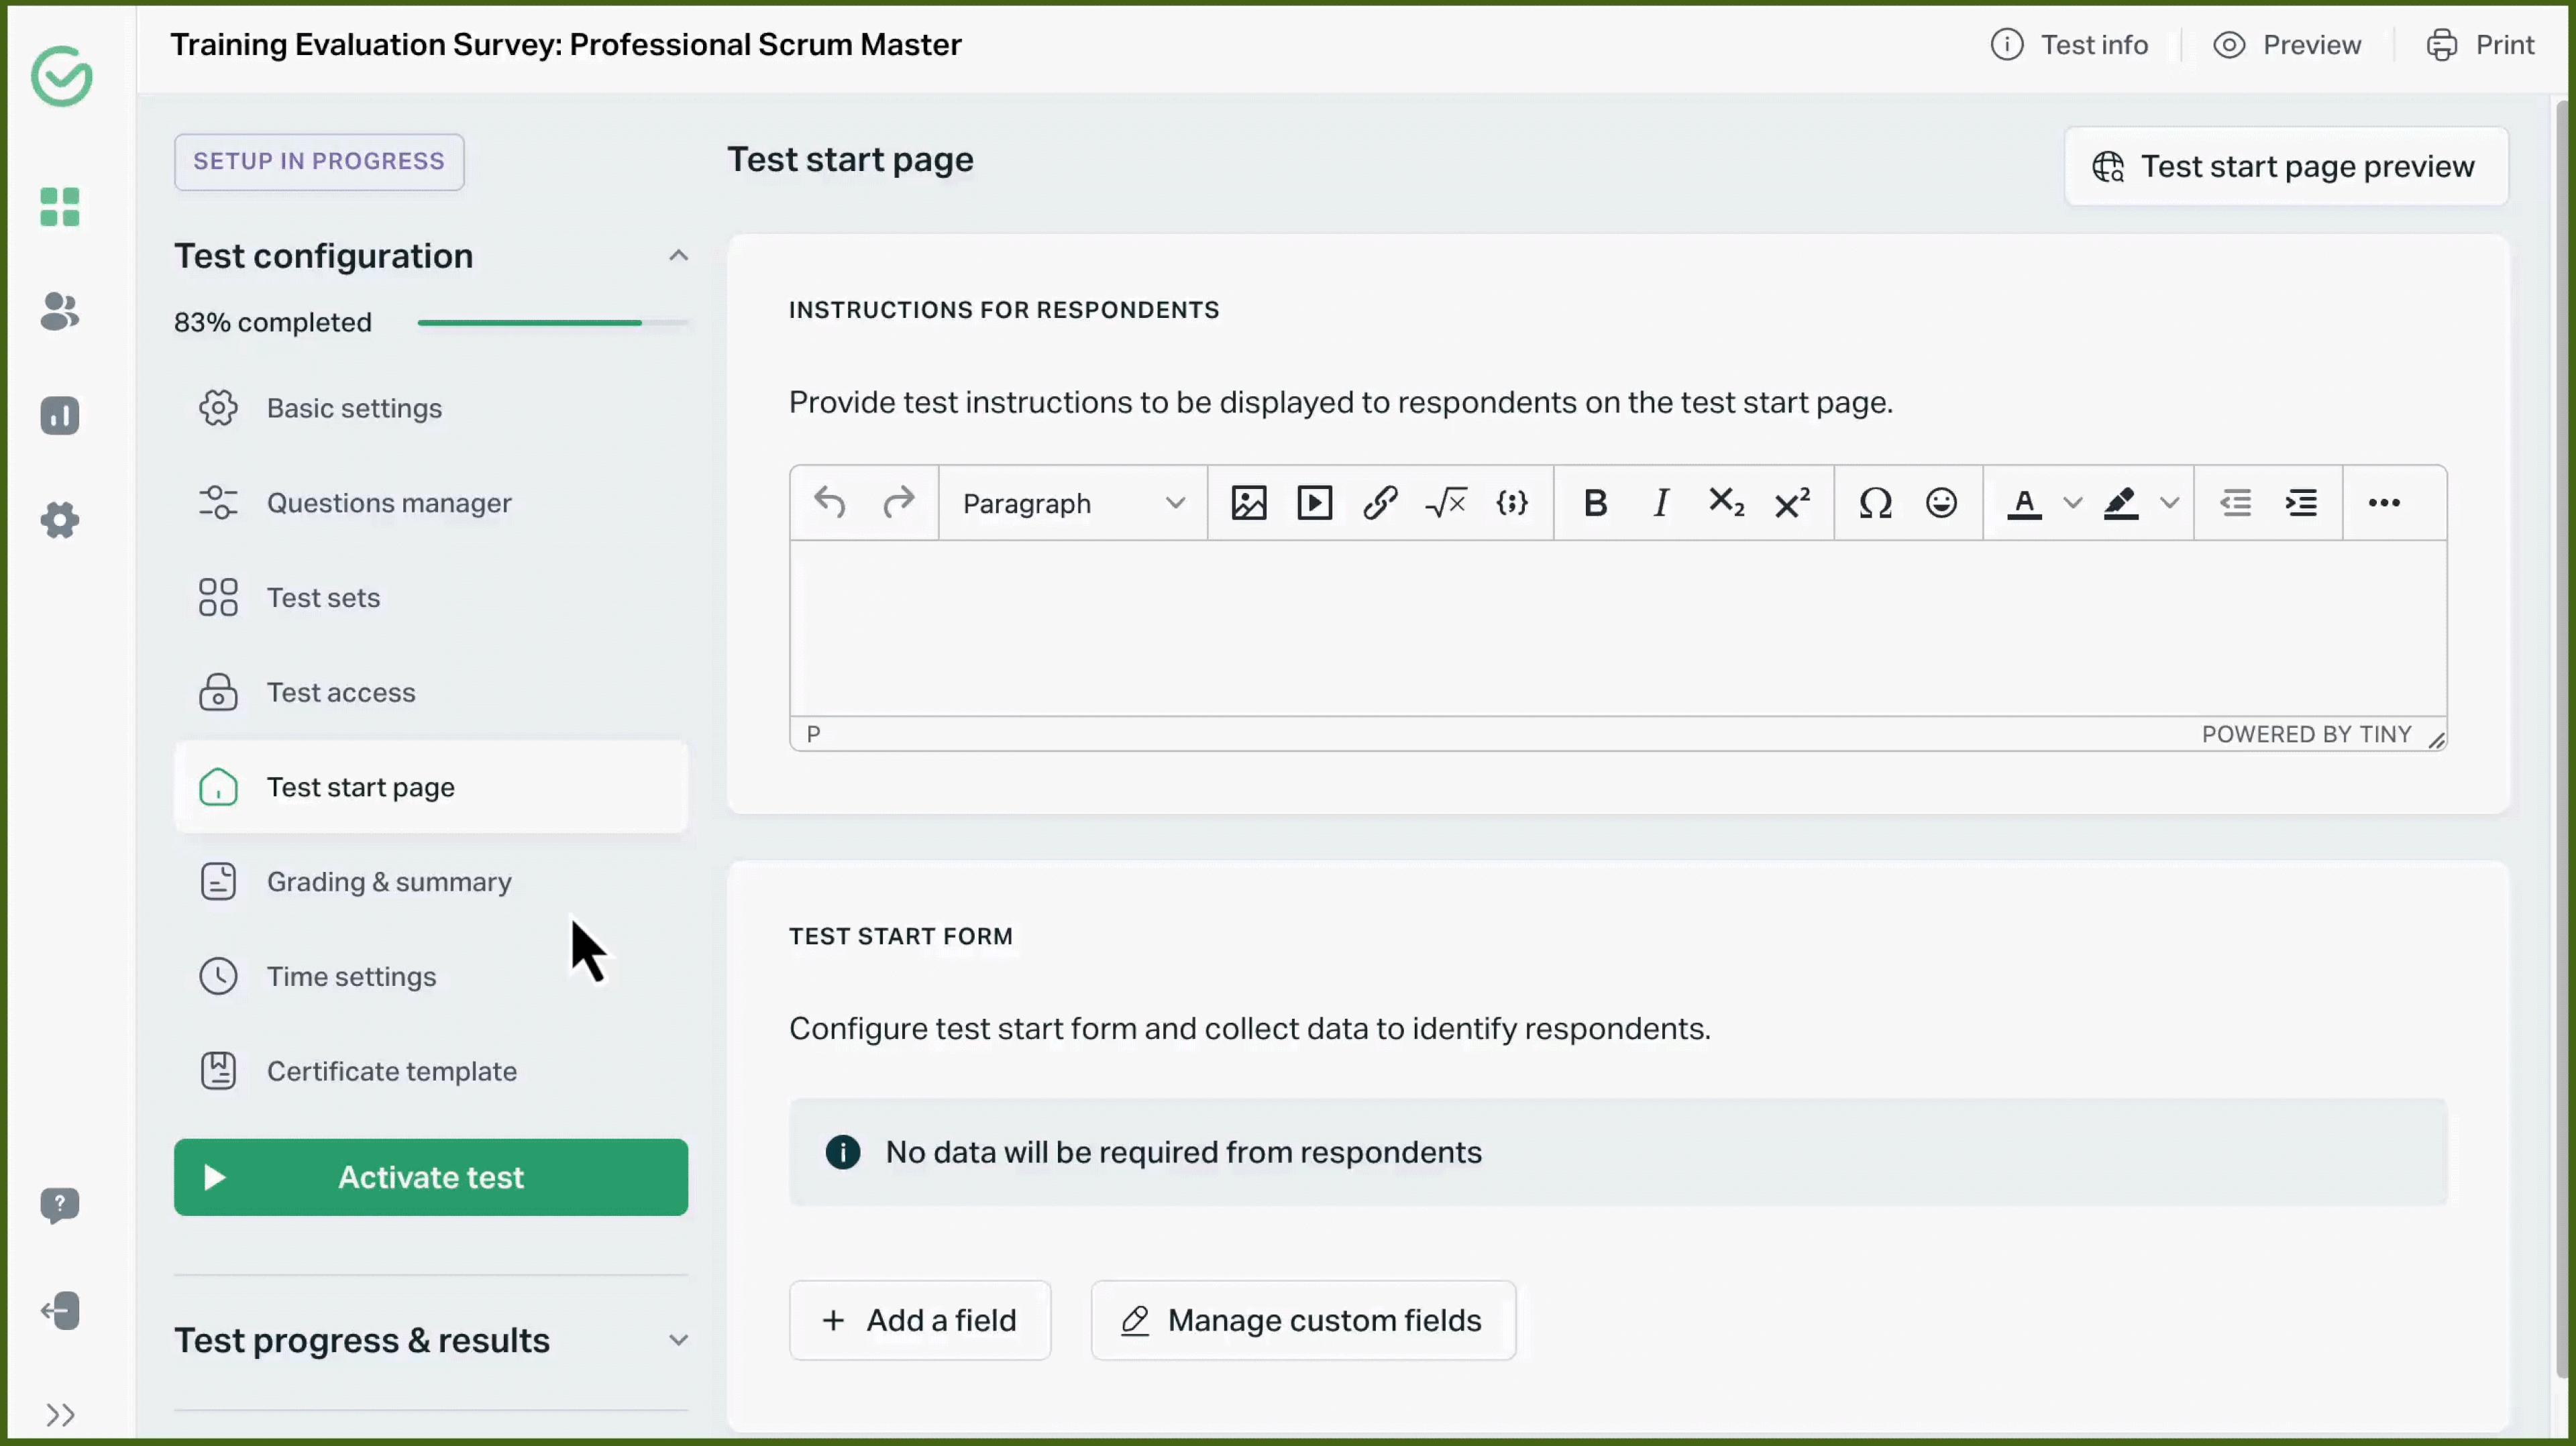This screenshot has width=2576, height=1446.
Task: Insert a link using the chain icon
Action: 1380,503
